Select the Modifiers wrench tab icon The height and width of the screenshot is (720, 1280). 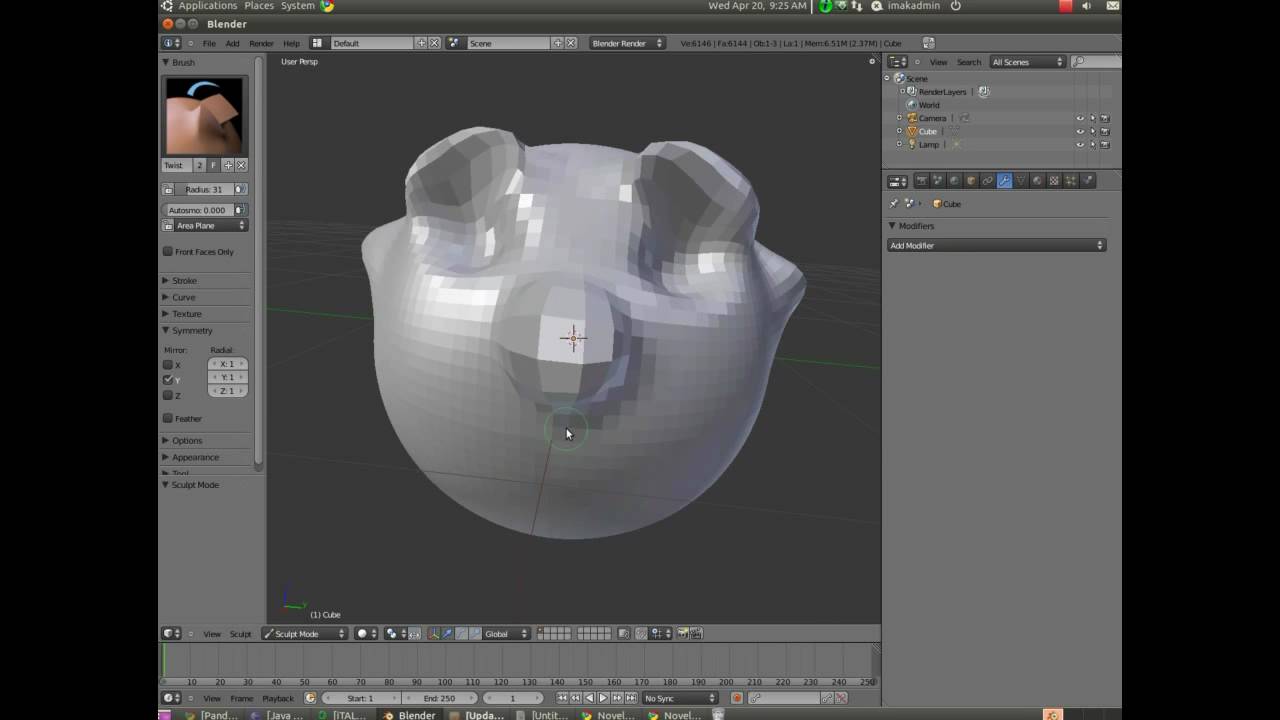pyautogui.click(x=1005, y=181)
